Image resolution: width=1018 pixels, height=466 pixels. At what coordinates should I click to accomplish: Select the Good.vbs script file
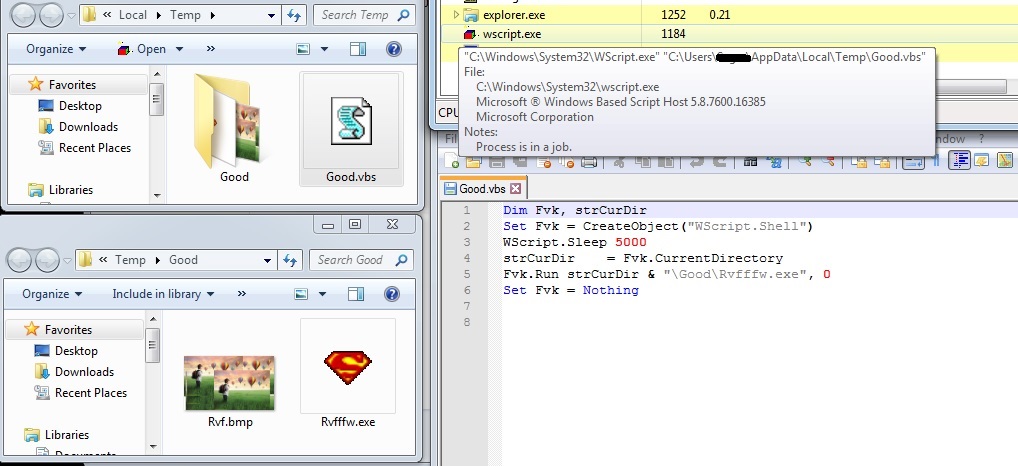tap(351, 129)
